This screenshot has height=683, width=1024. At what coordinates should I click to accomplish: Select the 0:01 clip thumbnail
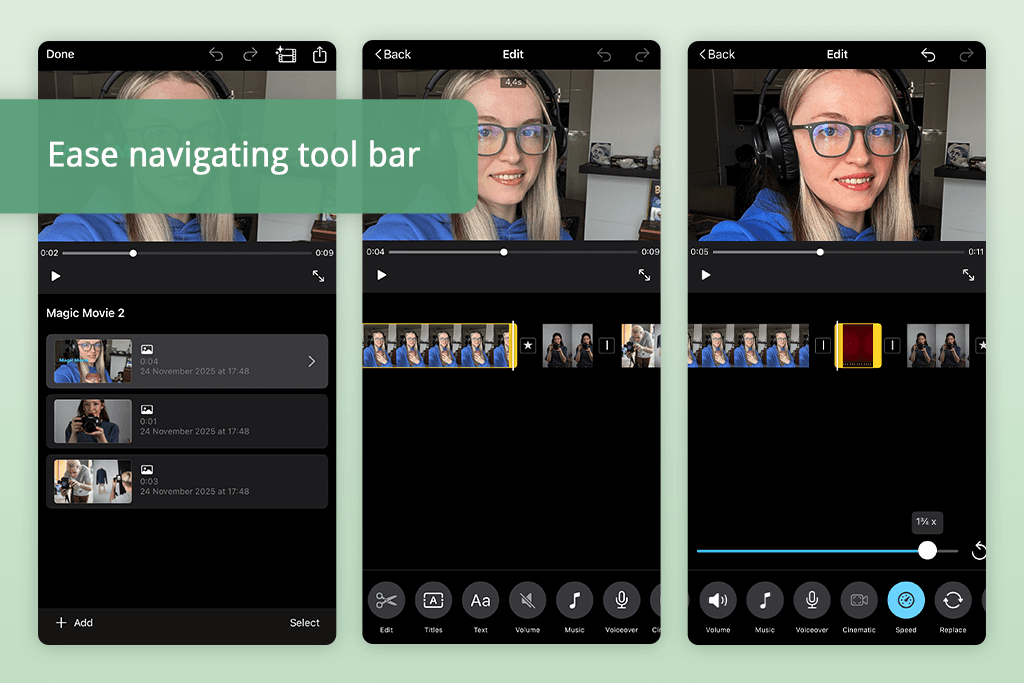(x=93, y=421)
